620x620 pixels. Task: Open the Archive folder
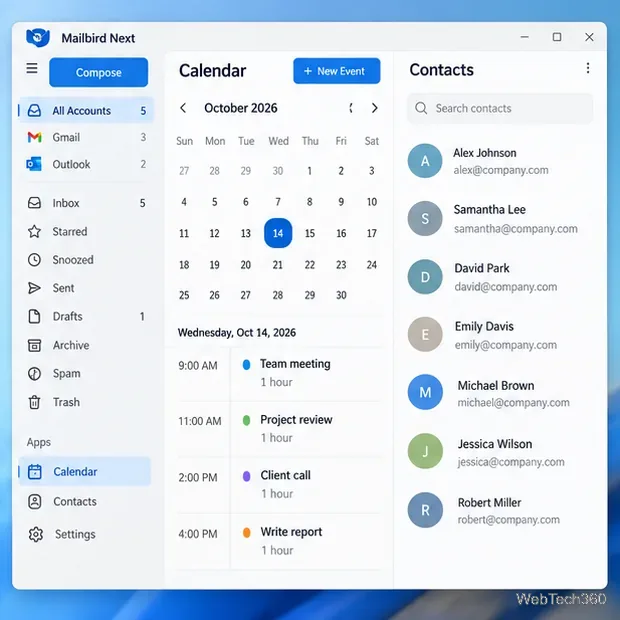tap(86, 345)
